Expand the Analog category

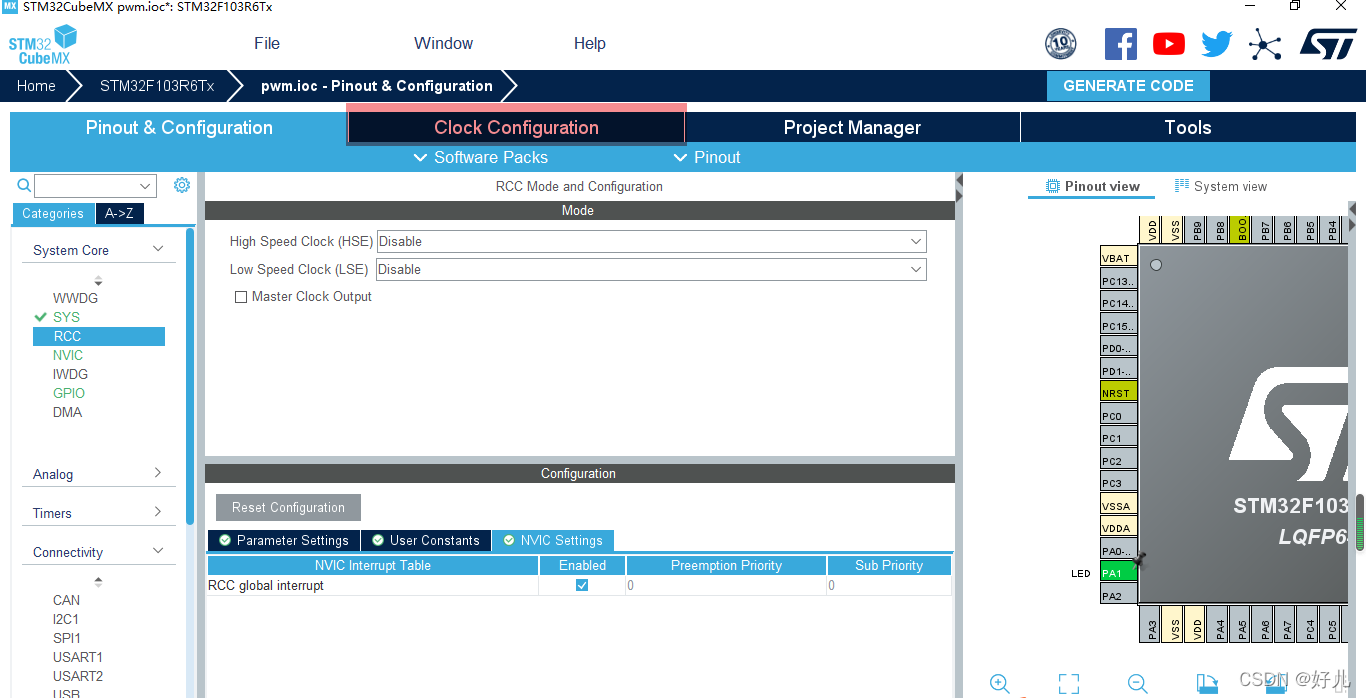pyautogui.click(x=158, y=473)
